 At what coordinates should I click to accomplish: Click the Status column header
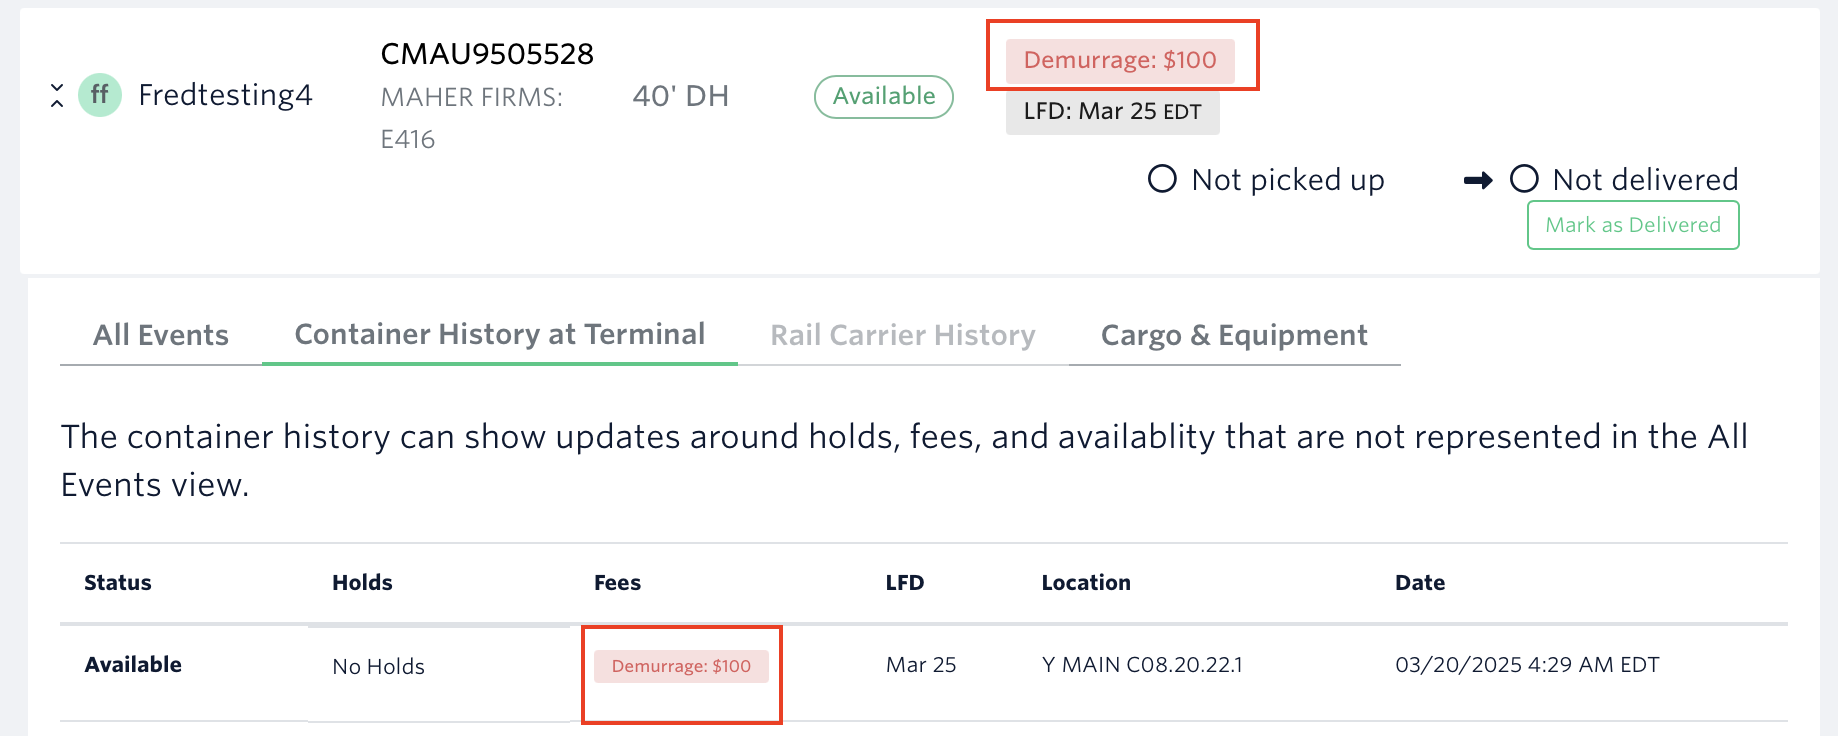(x=118, y=583)
